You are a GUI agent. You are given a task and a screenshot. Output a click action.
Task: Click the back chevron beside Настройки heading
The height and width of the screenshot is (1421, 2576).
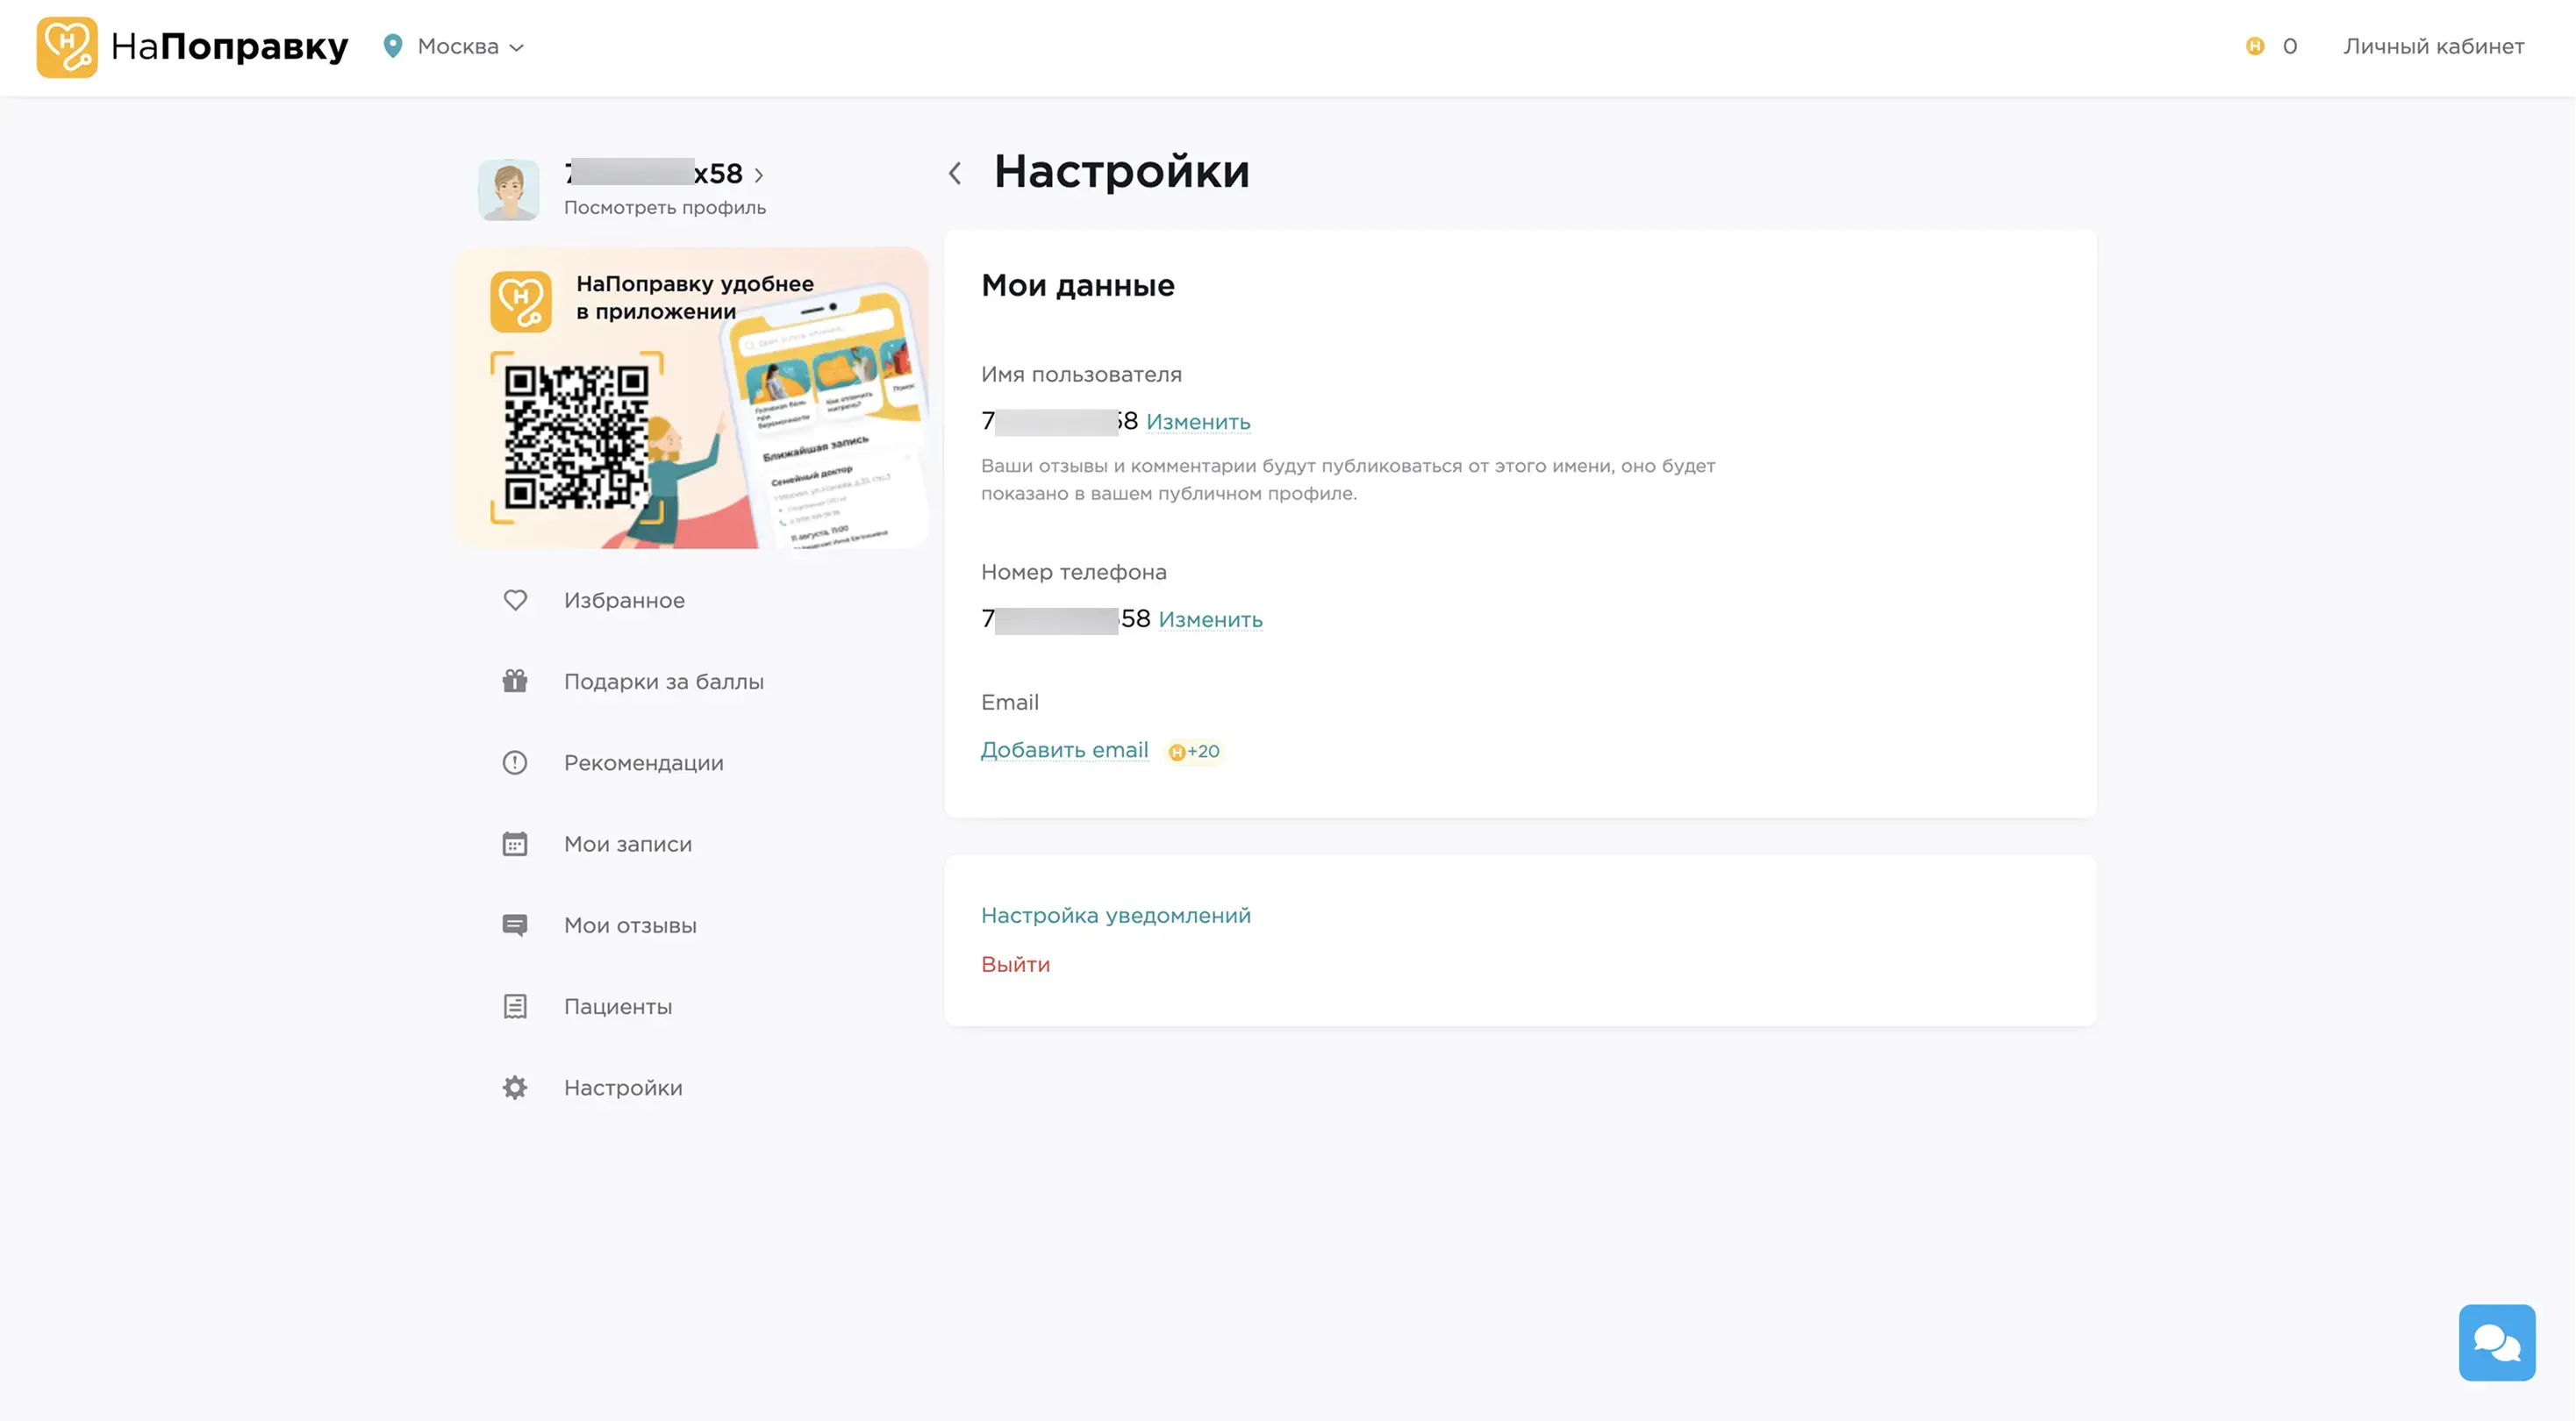[955, 173]
